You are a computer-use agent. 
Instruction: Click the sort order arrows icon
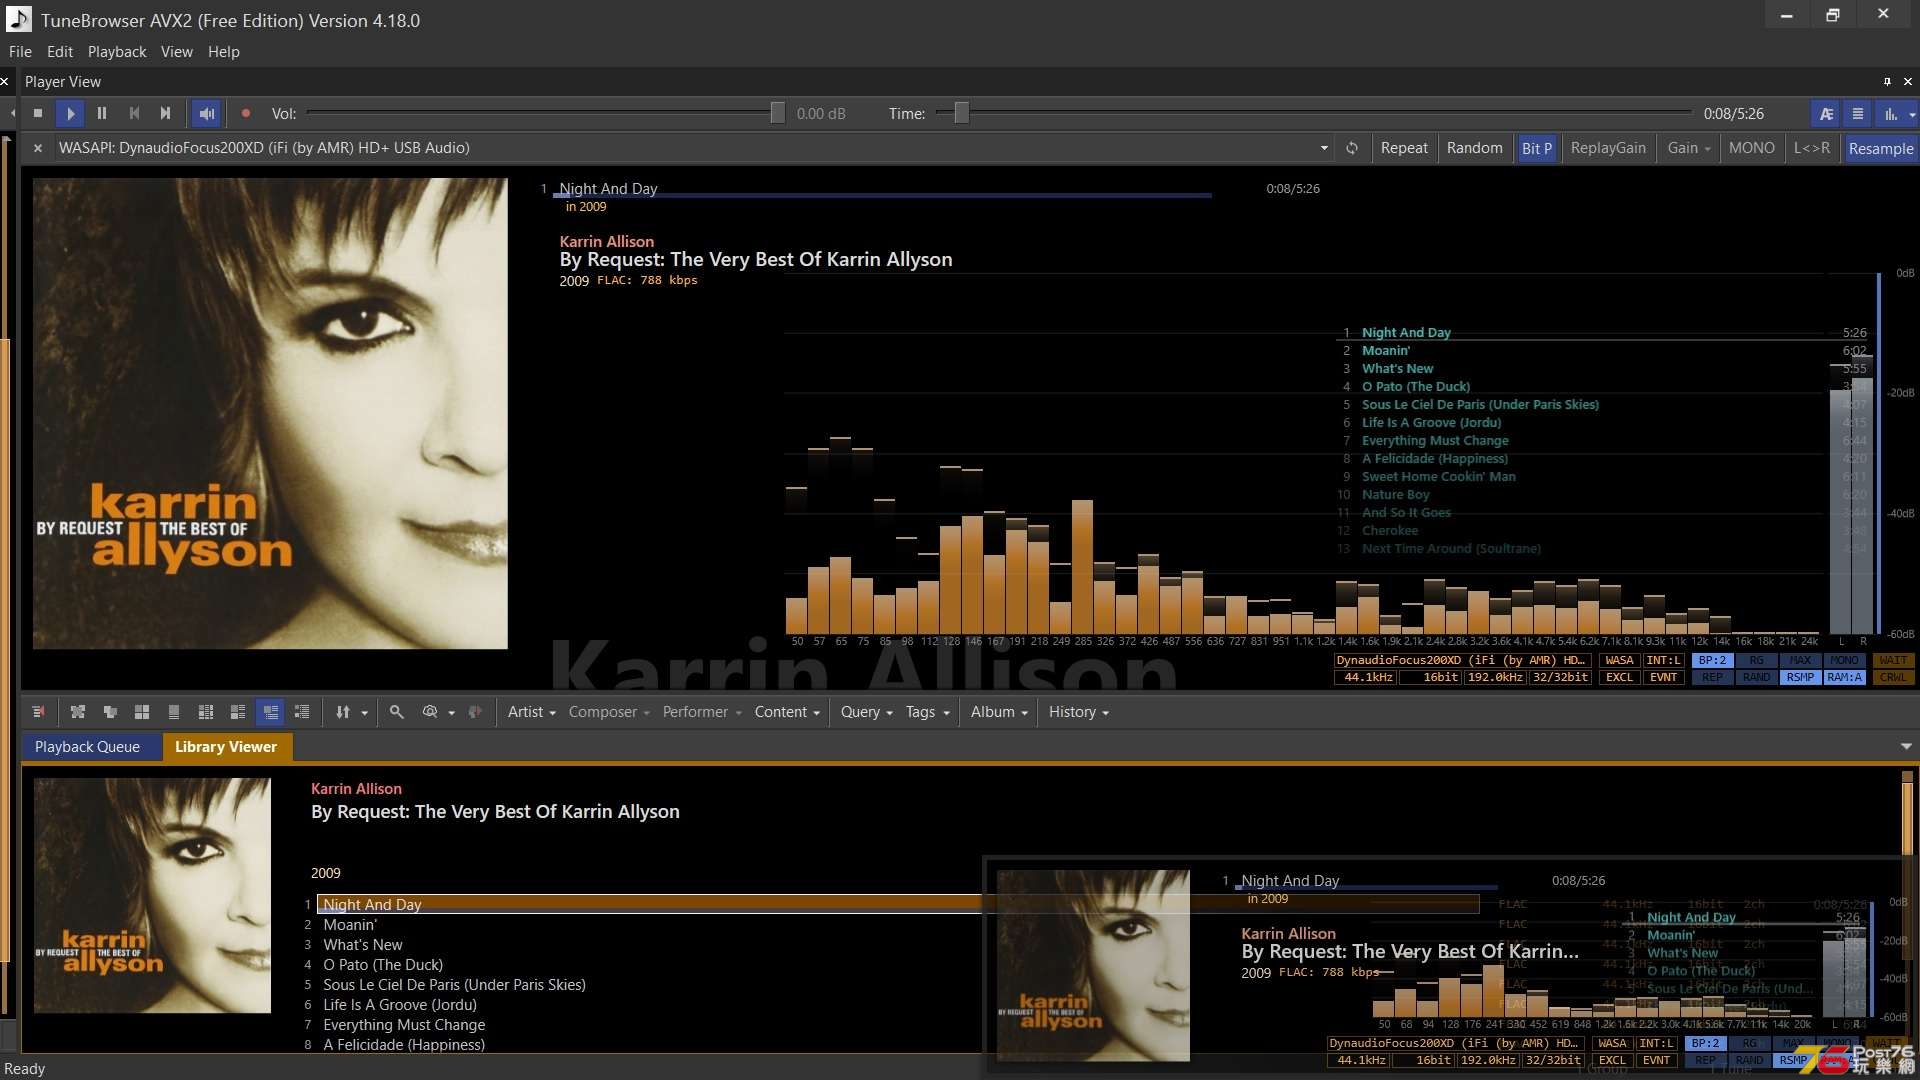click(343, 712)
